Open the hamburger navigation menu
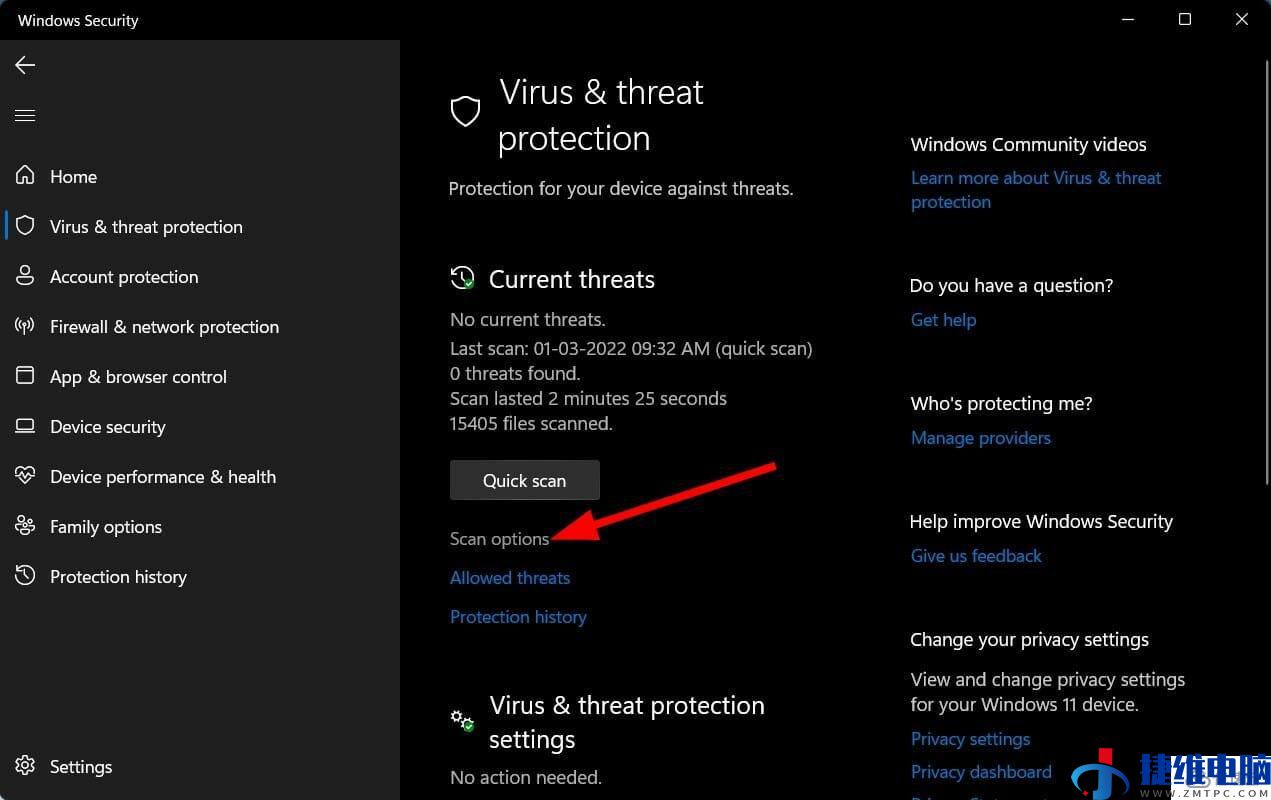The width and height of the screenshot is (1271, 800). tap(25, 116)
